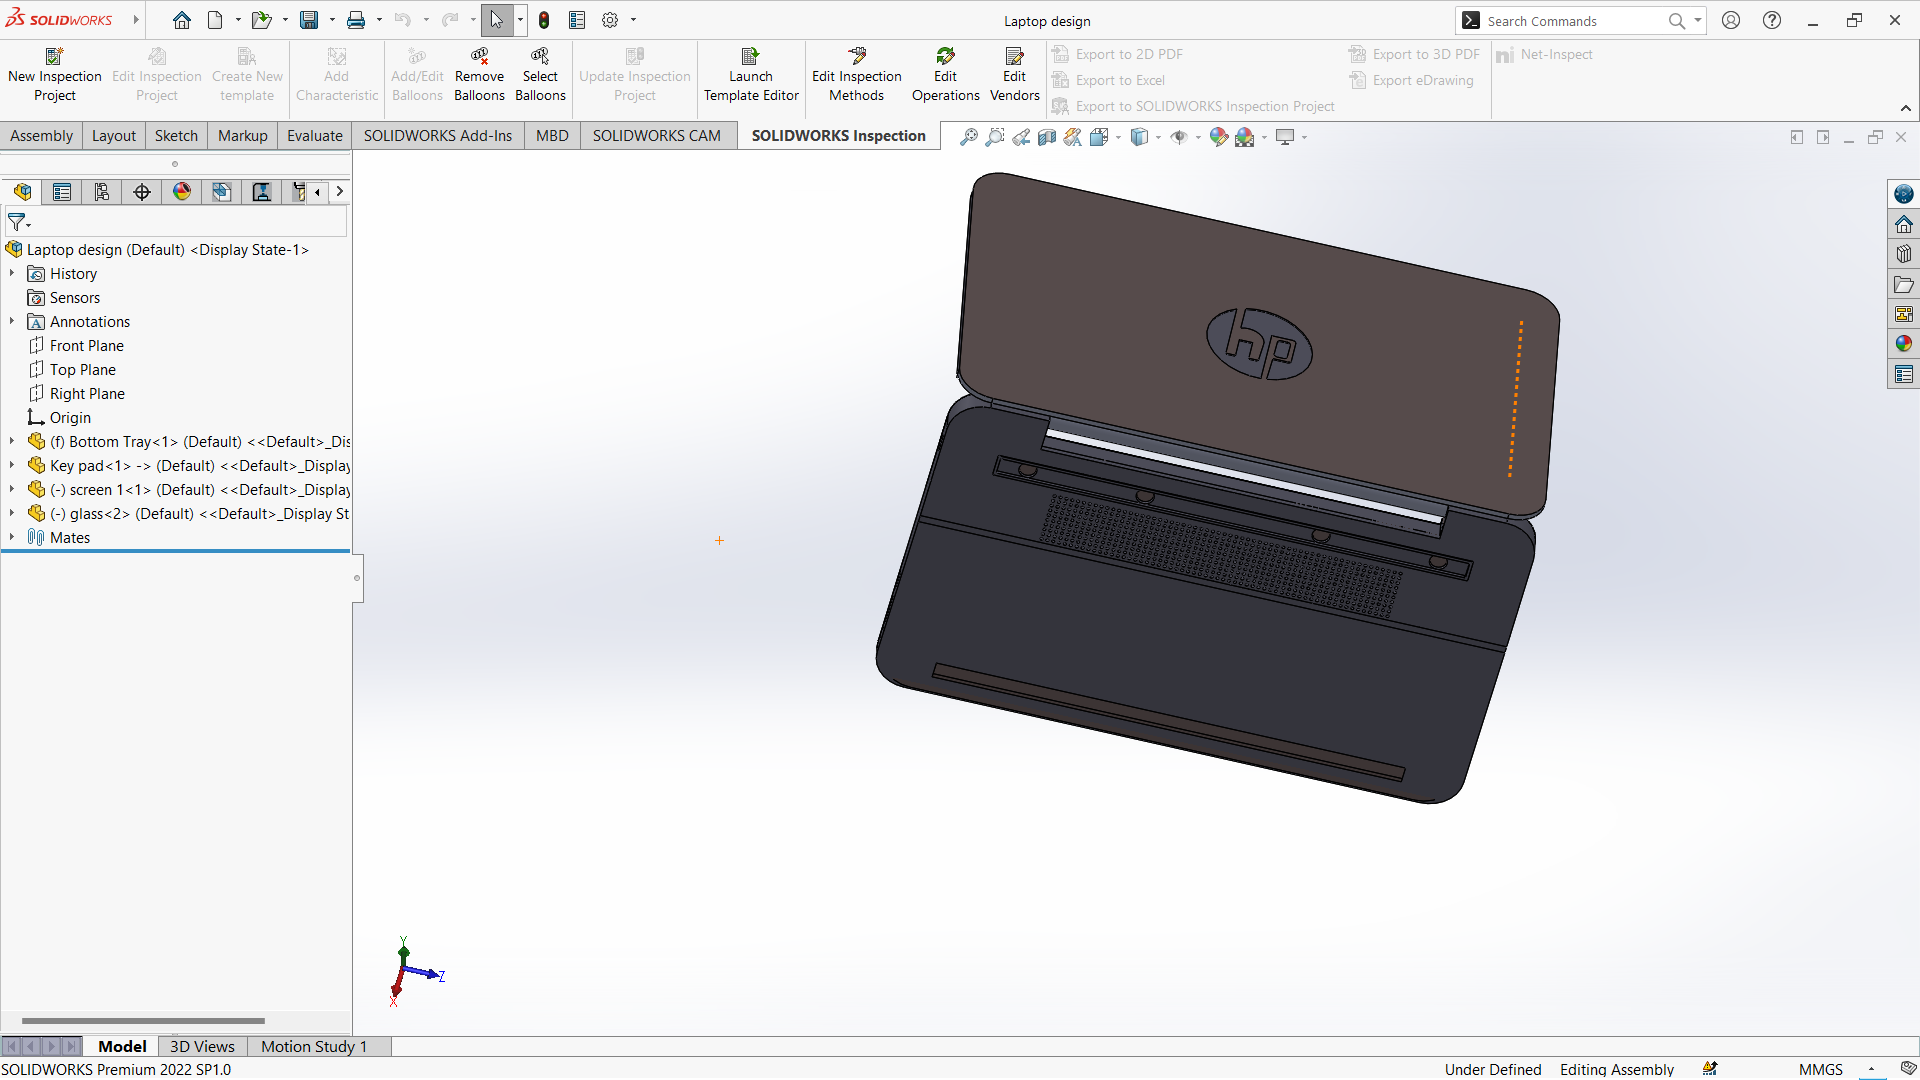Open Appearances, Scenes and Decals in the task pane

(1904, 344)
